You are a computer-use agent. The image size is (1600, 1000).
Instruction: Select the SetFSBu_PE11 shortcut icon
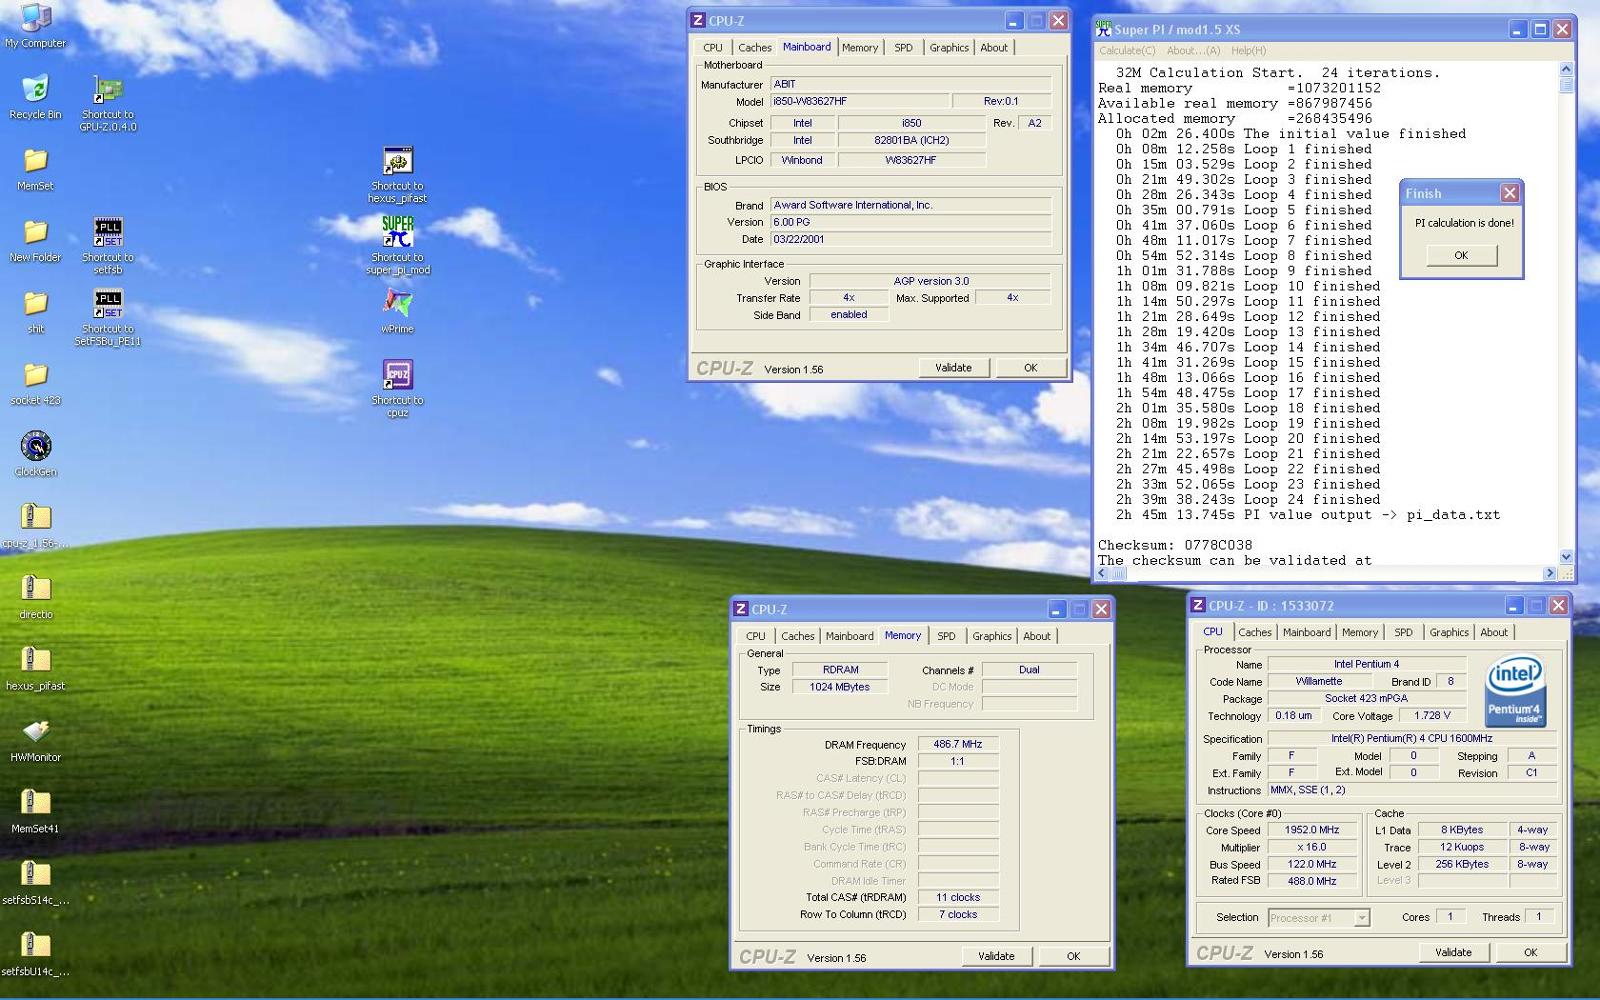[108, 317]
